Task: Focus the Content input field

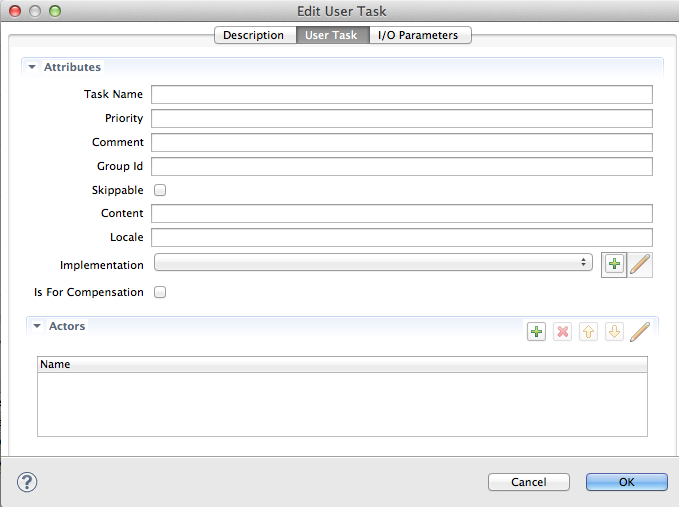Action: (x=401, y=213)
